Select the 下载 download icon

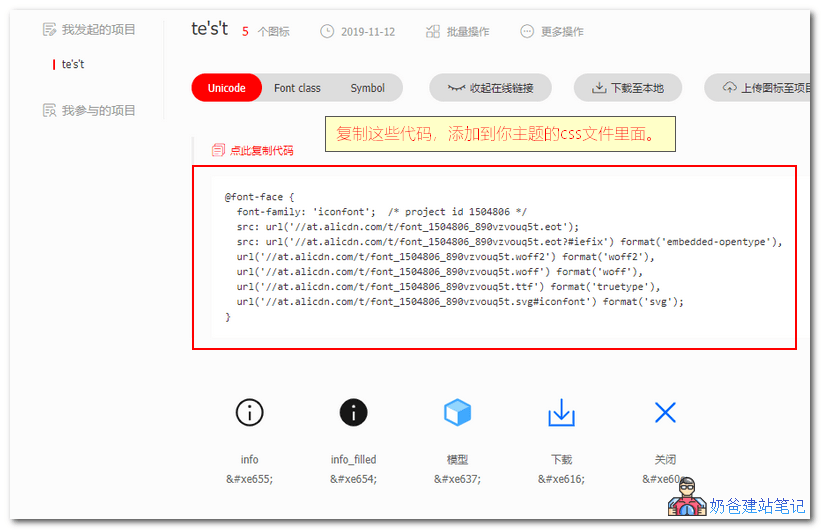561,413
